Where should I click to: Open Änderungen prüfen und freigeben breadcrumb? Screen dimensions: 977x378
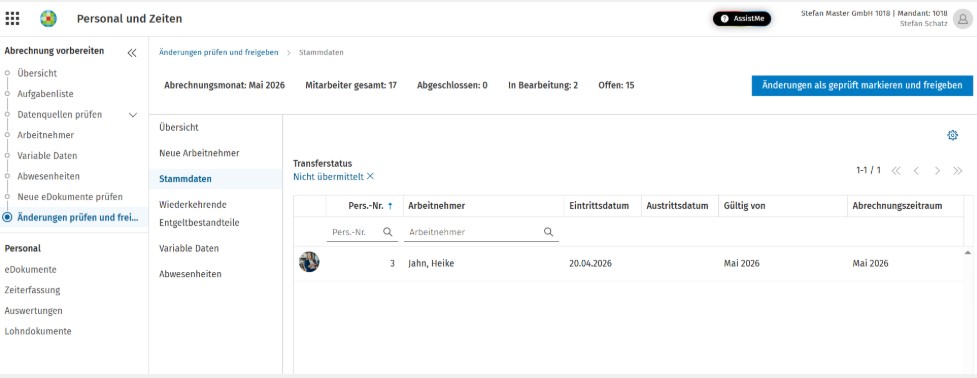point(219,53)
